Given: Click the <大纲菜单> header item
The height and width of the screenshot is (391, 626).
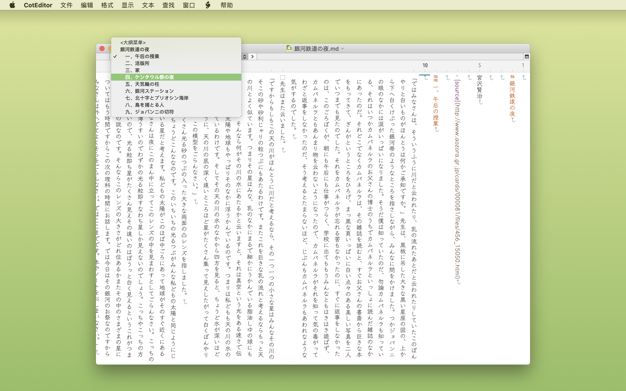Looking at the screenshot, I should (x=176, y=42).
